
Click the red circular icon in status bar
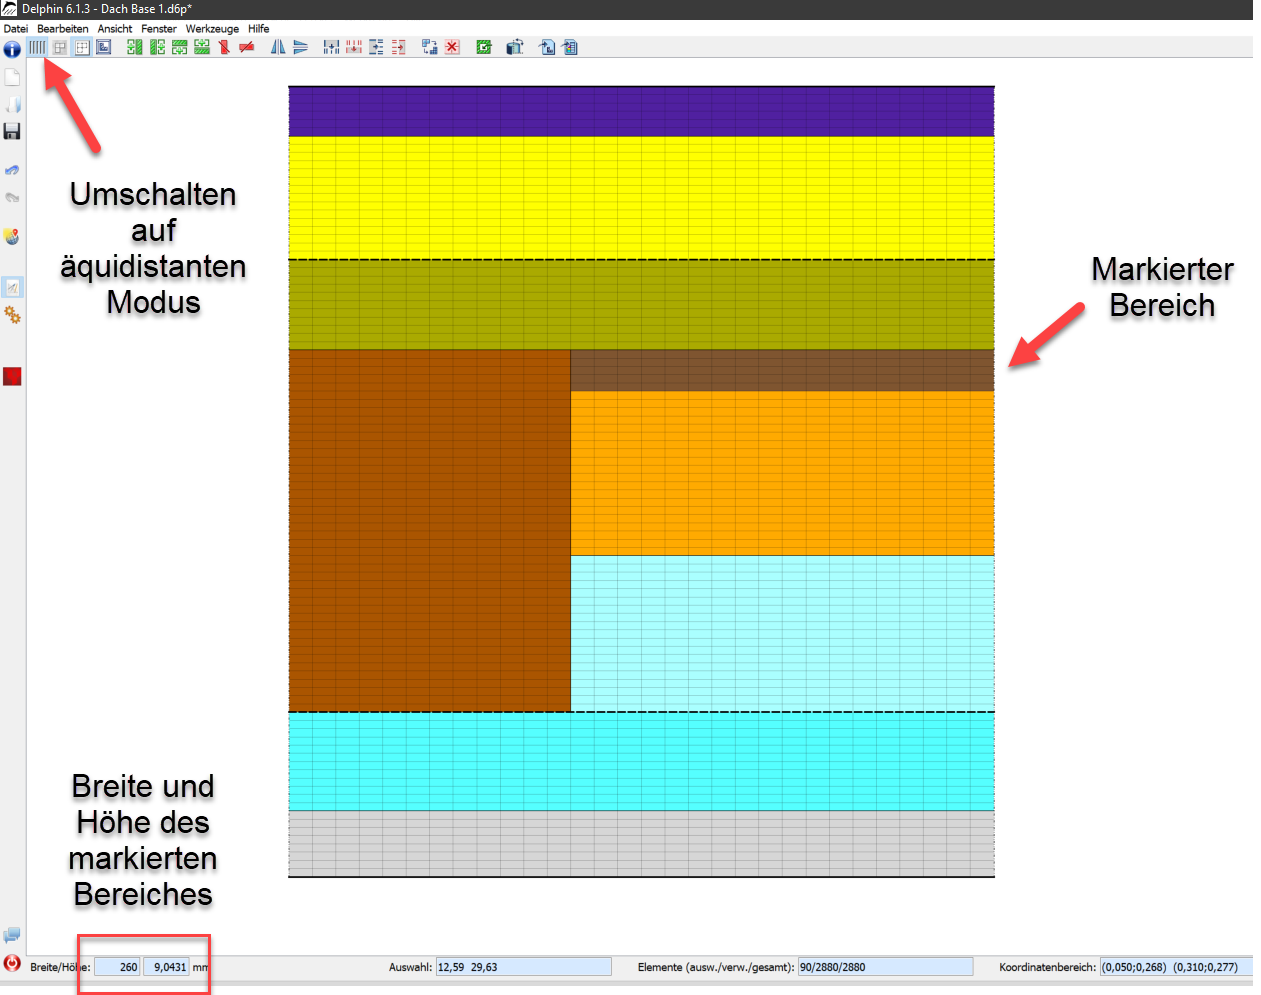(12, 963)
